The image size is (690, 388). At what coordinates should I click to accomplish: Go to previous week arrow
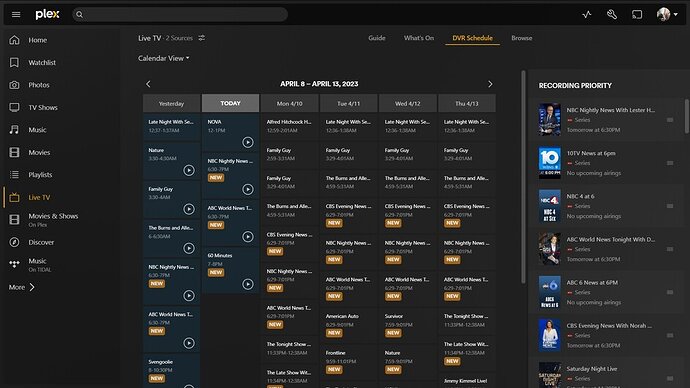(148, 84)
